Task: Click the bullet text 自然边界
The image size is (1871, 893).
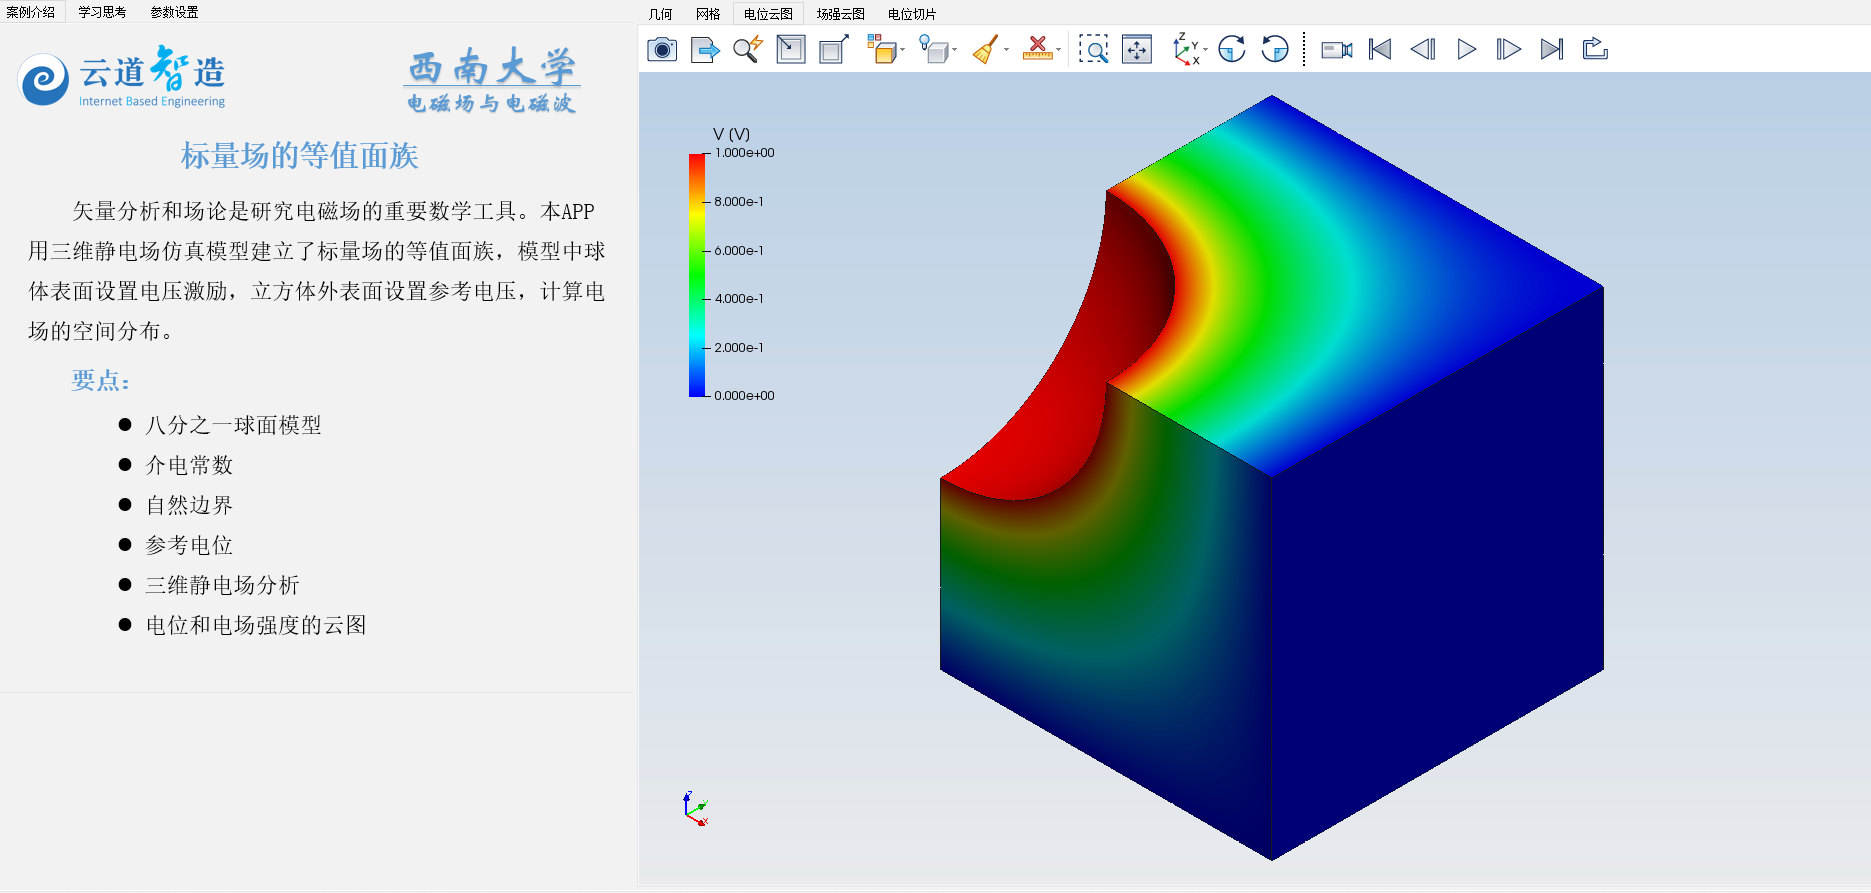Action: 189,505
